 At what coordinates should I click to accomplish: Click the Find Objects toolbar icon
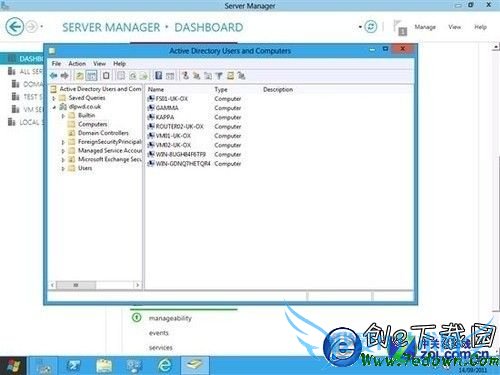(x=230, y=76)
